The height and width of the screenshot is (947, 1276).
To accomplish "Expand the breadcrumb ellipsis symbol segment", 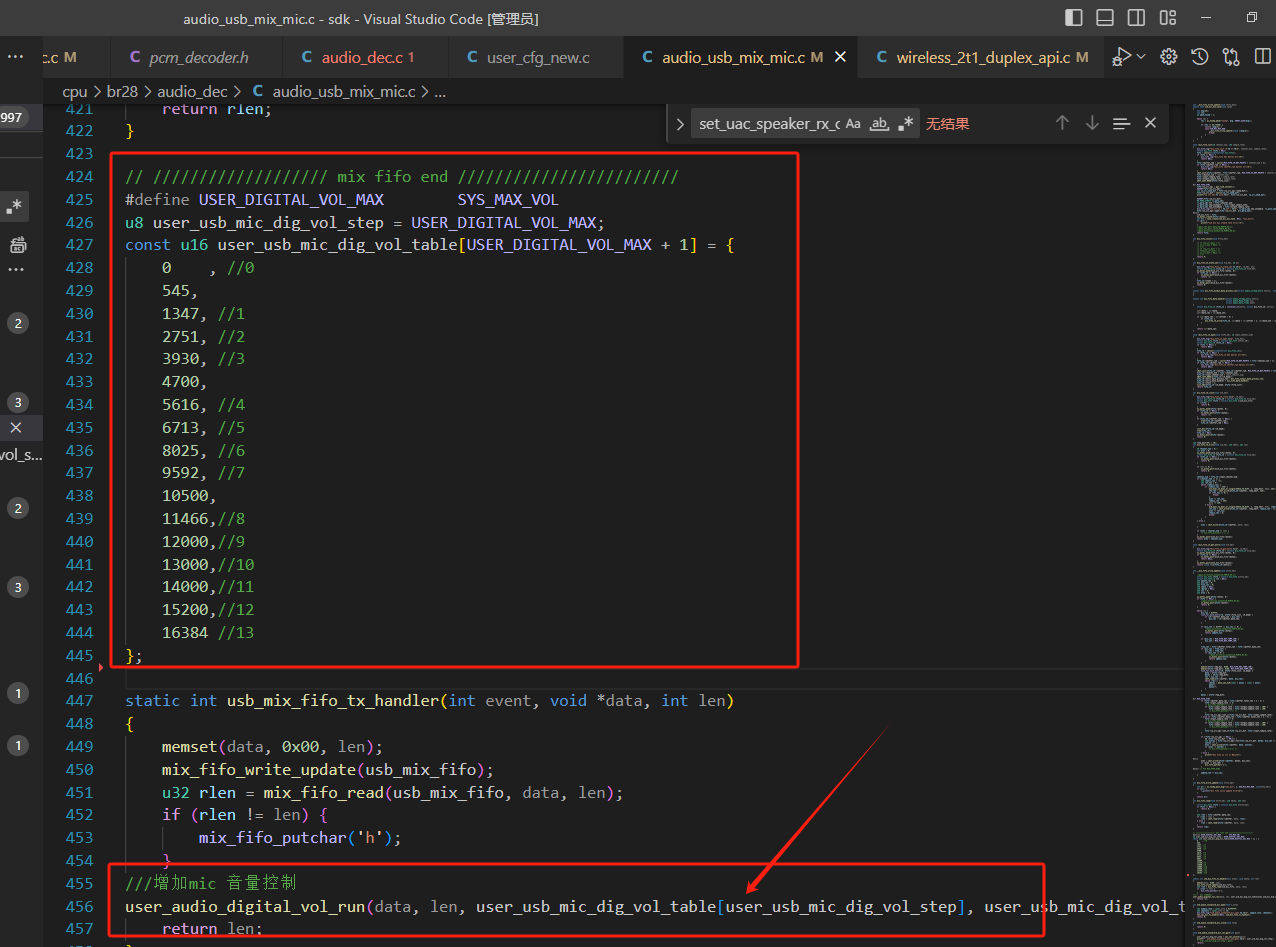I will [x=440, y=91].
